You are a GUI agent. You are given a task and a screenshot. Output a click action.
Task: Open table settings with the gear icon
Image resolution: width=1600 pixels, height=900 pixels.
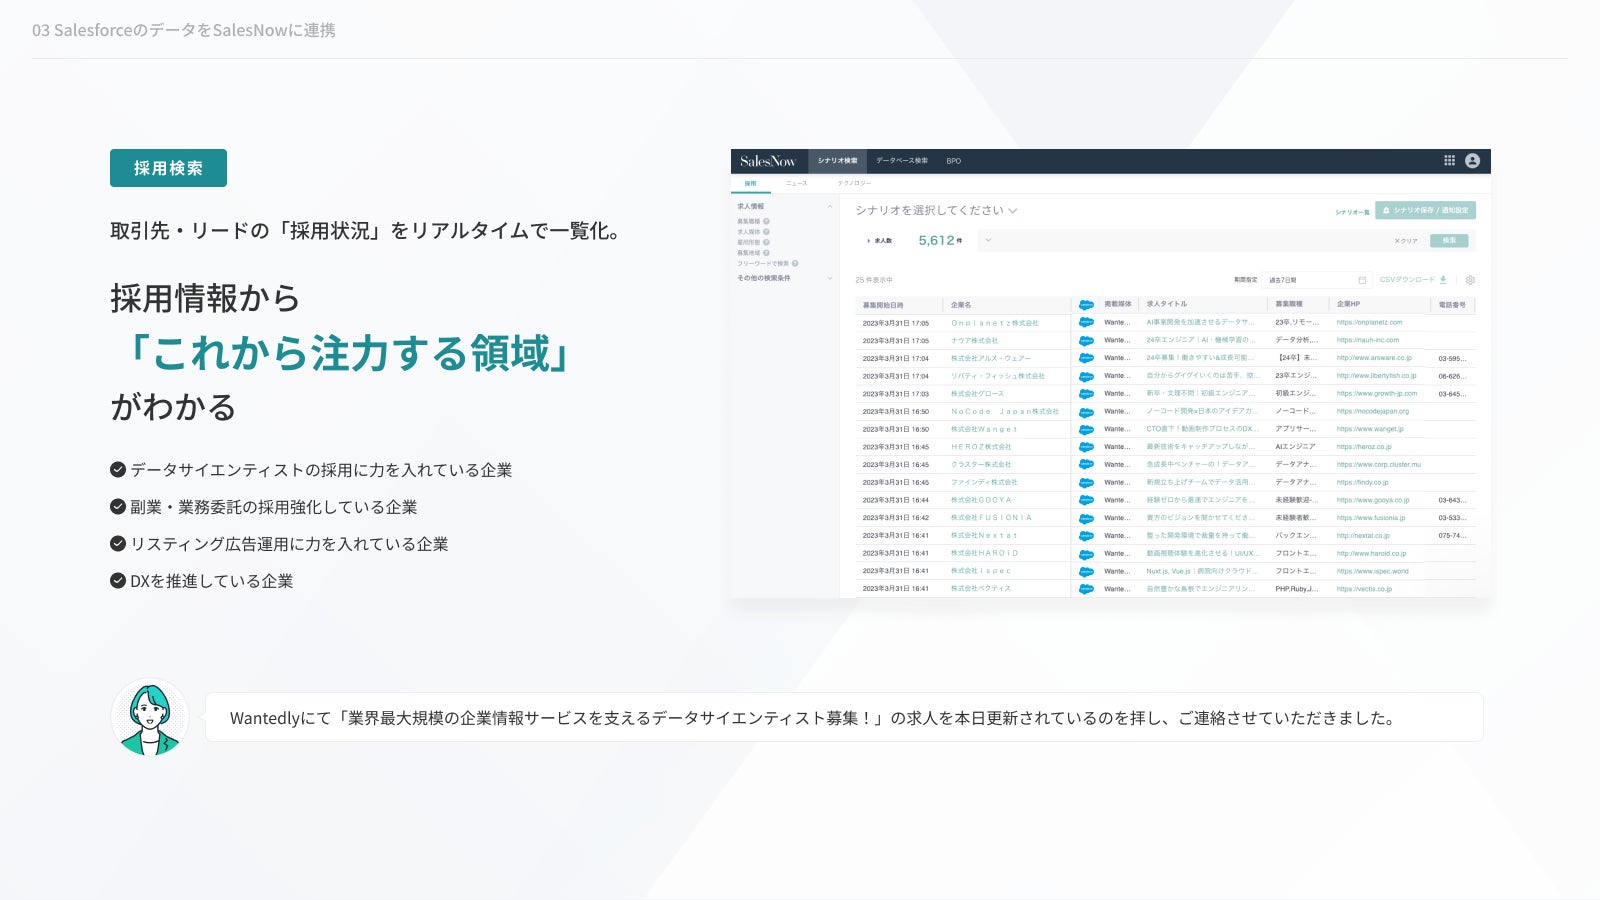point(1470,280)
